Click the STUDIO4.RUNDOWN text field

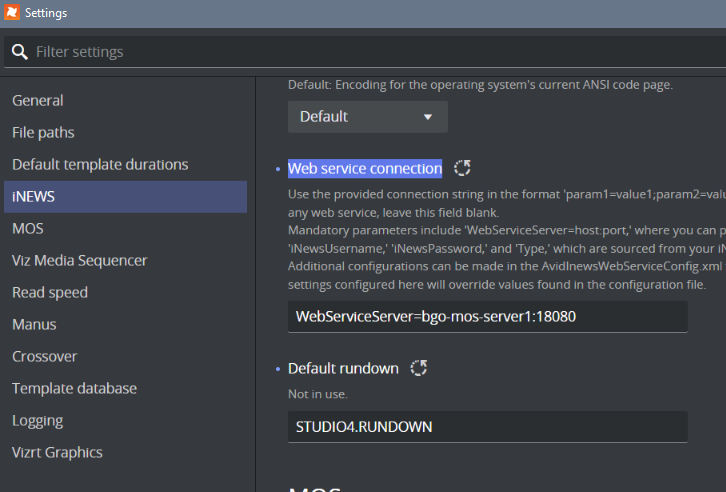click(x=487, y=427)
